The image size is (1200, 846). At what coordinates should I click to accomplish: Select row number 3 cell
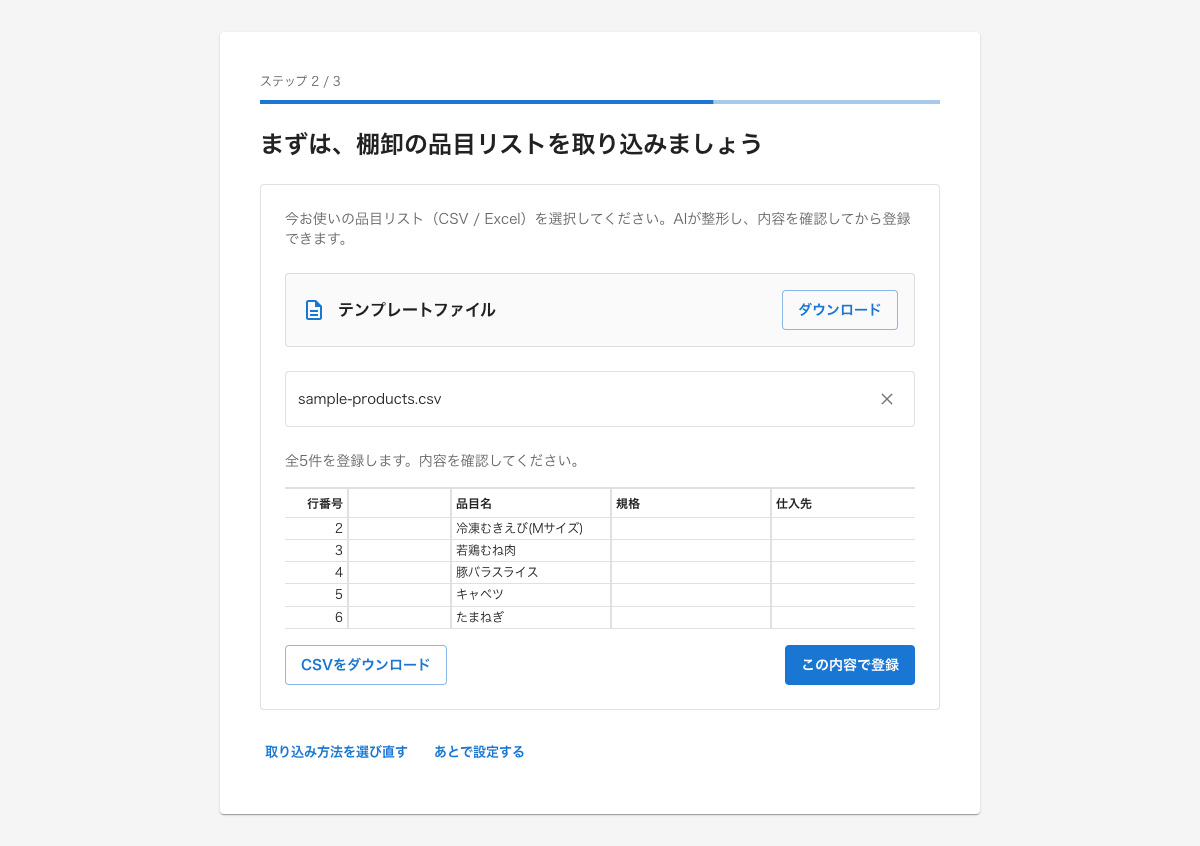pos(316,550)
